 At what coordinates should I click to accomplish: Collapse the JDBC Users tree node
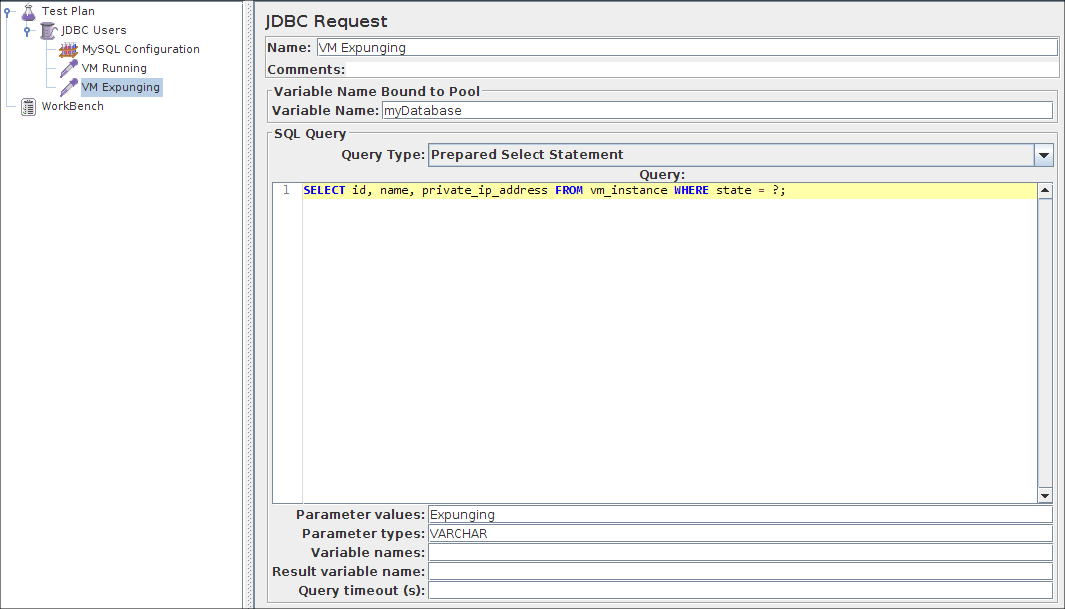[x=28, y=31]
